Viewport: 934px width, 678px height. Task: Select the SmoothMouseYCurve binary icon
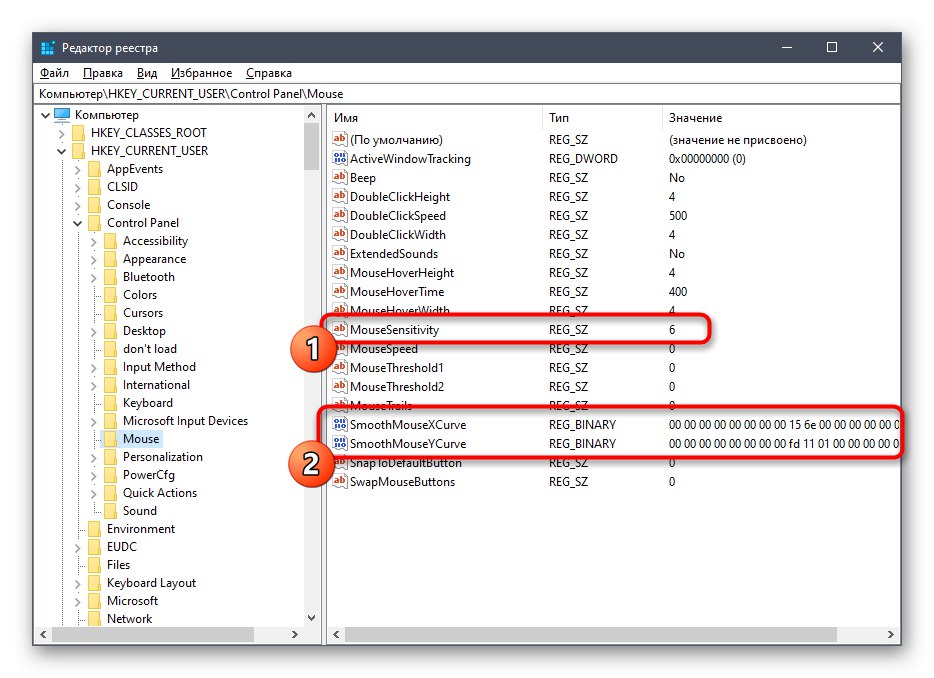[x=340, y=444]
